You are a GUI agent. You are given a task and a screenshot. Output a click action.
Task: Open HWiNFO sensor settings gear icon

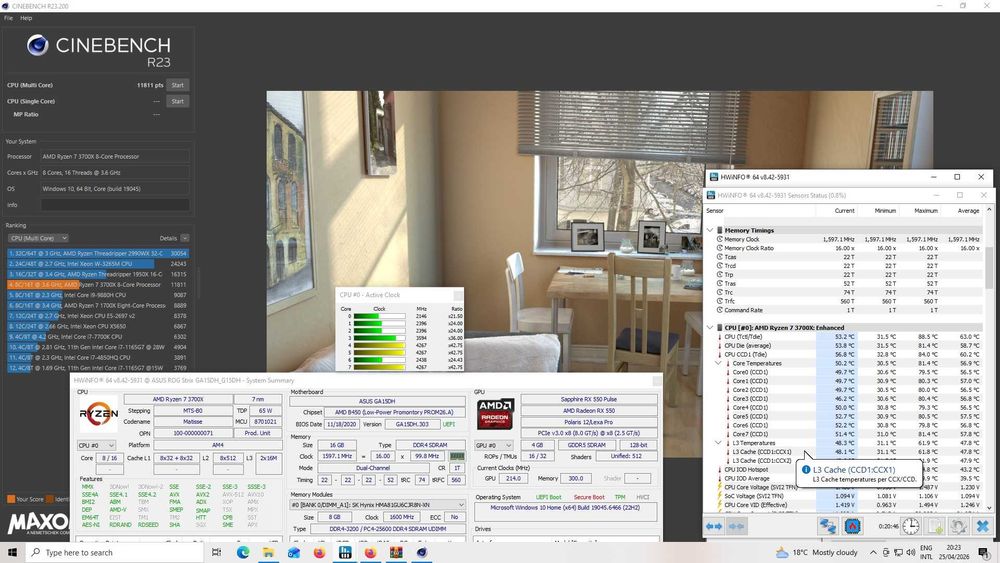(x=958, y=526)
